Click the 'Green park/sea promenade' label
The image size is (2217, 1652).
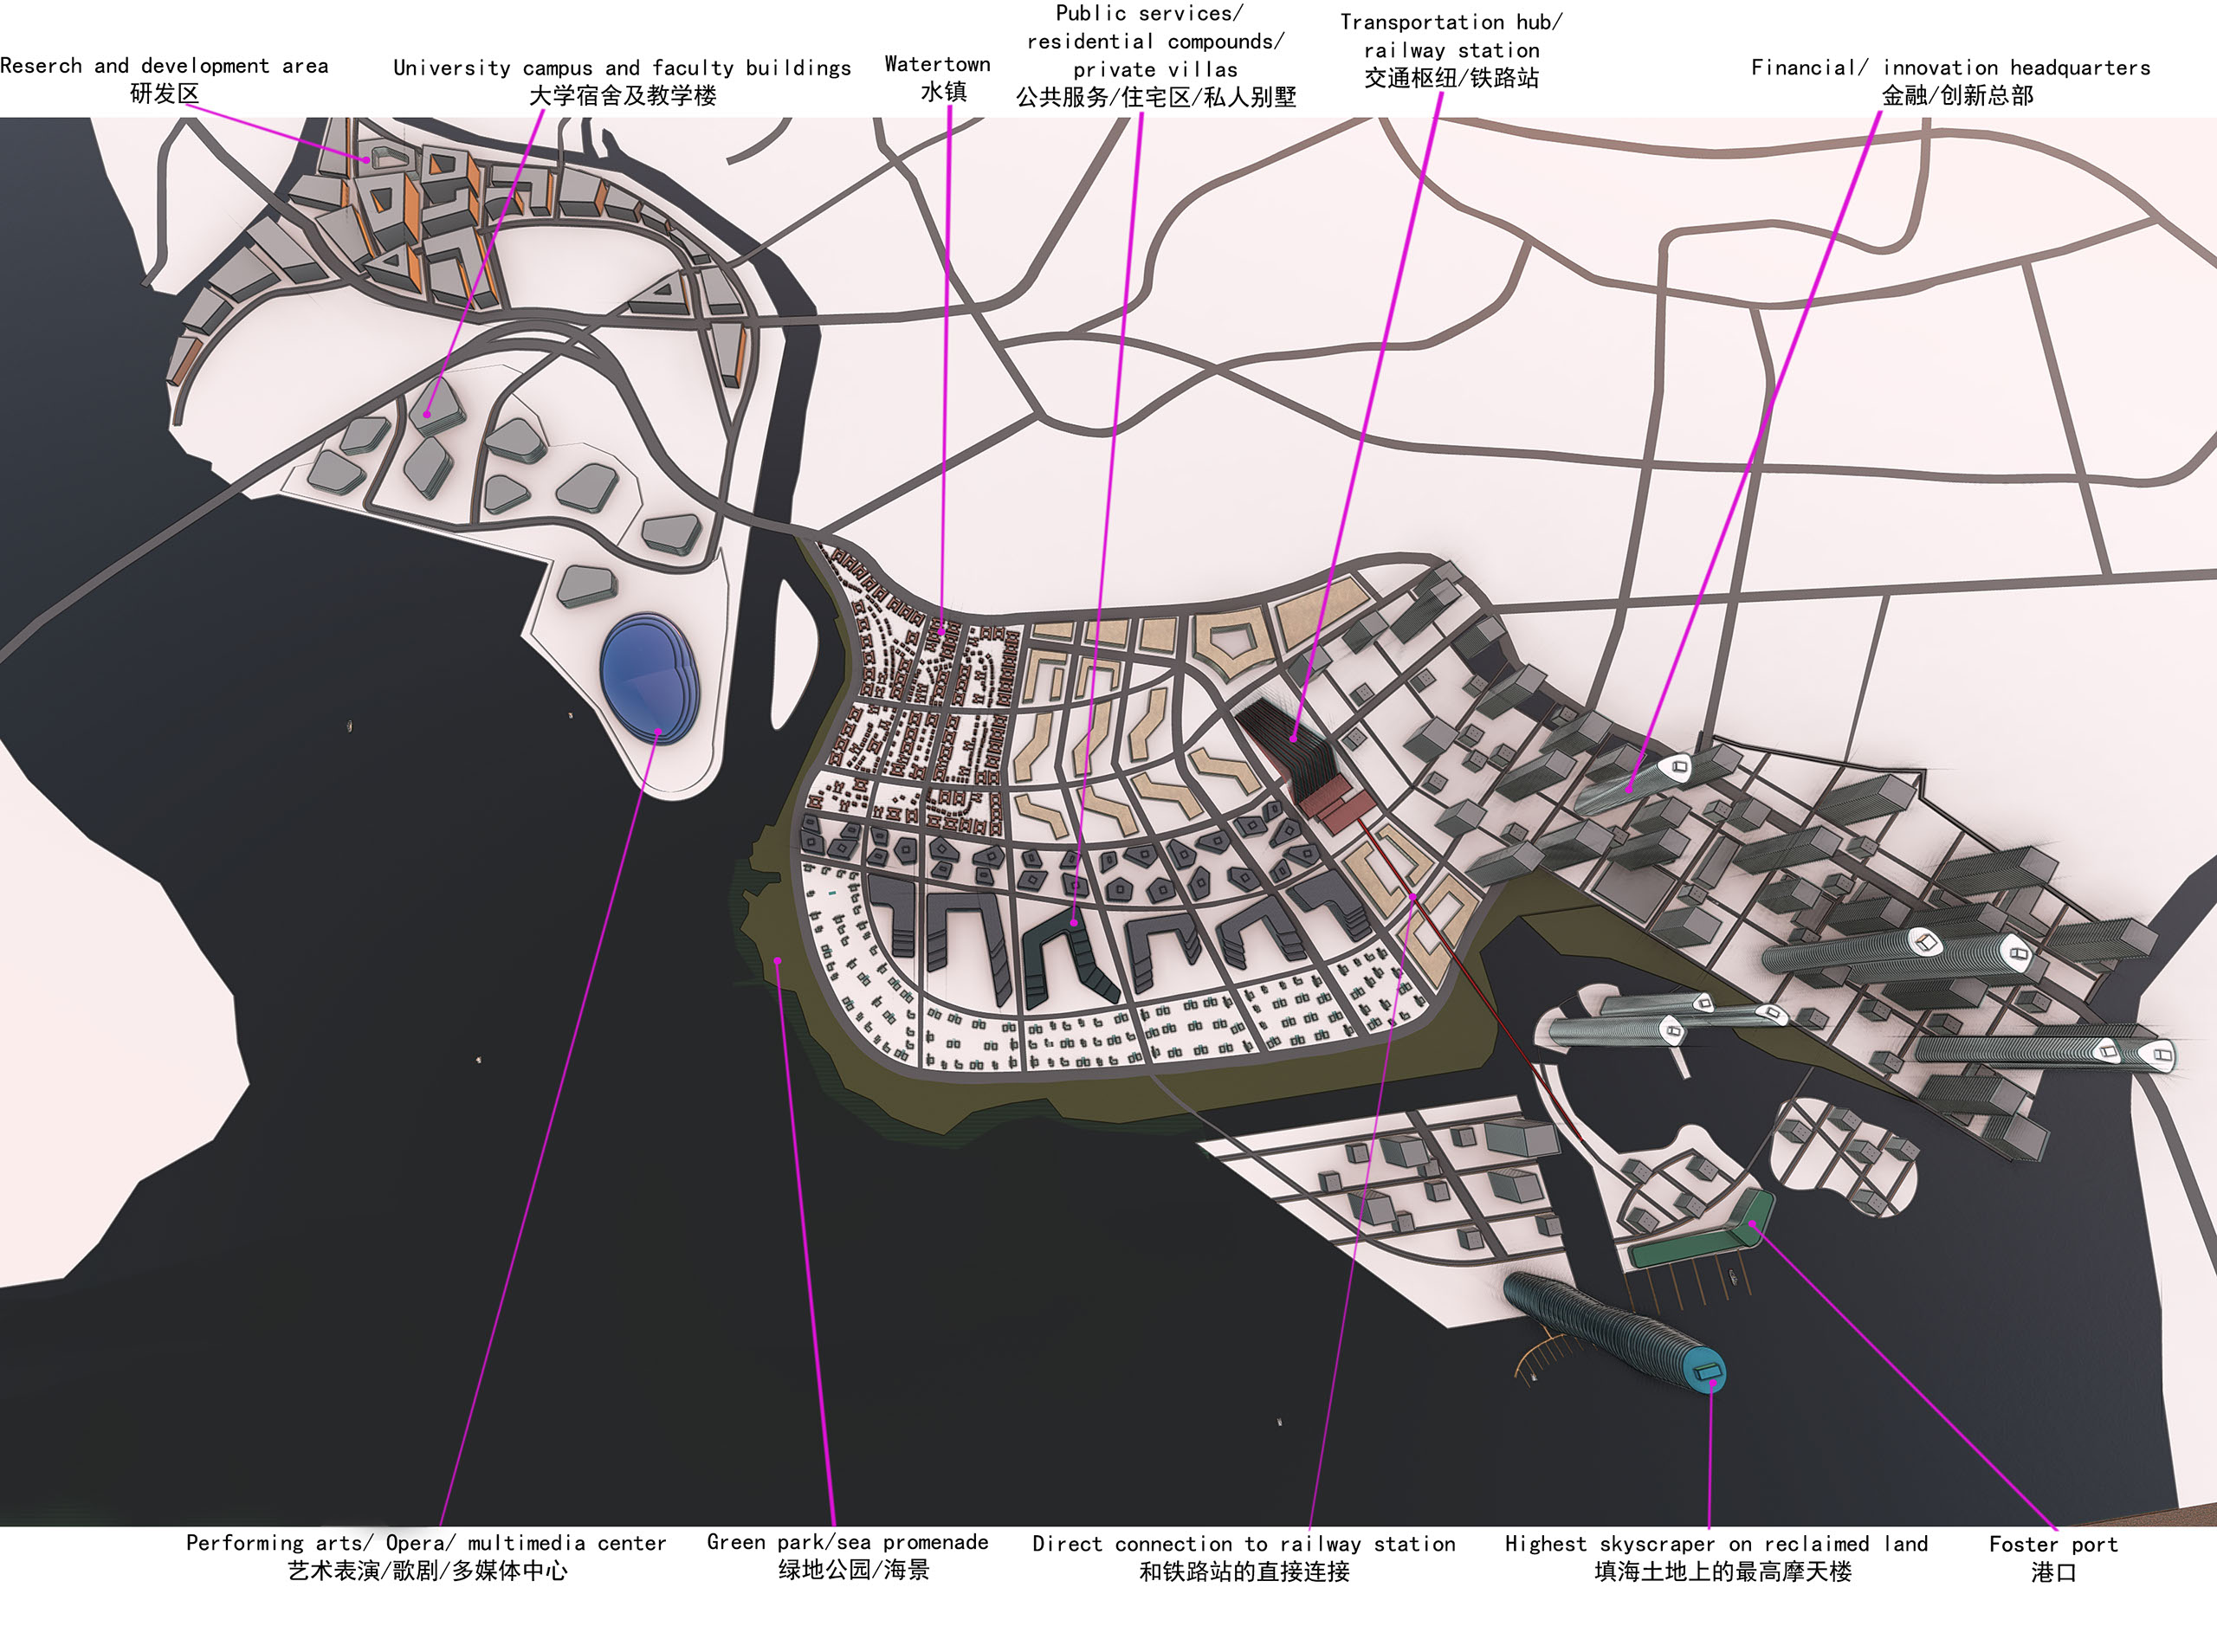(847, 1542)
